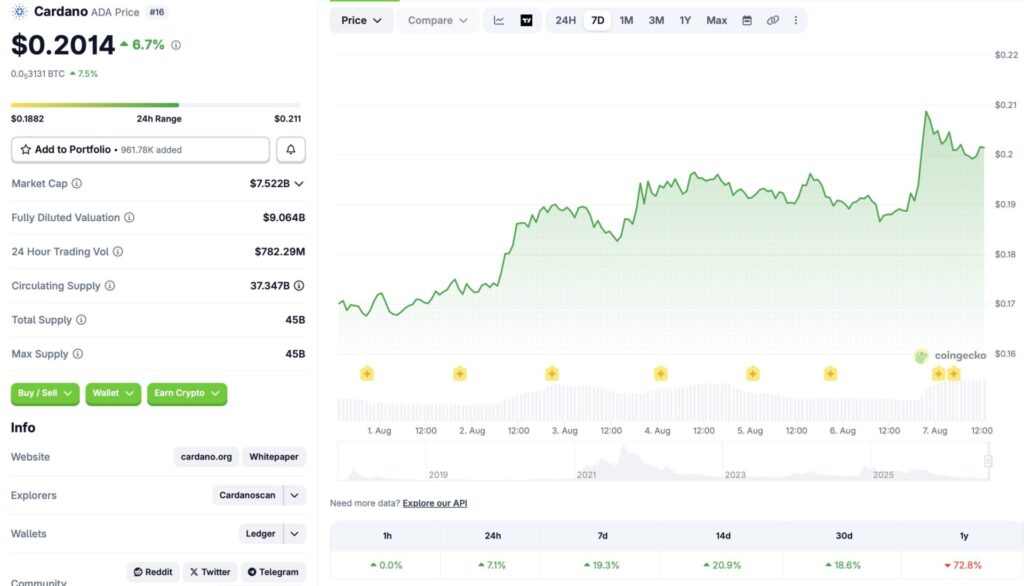Open the Total Supply info icon
1024x586 pixels.
[x=81, y=319]
